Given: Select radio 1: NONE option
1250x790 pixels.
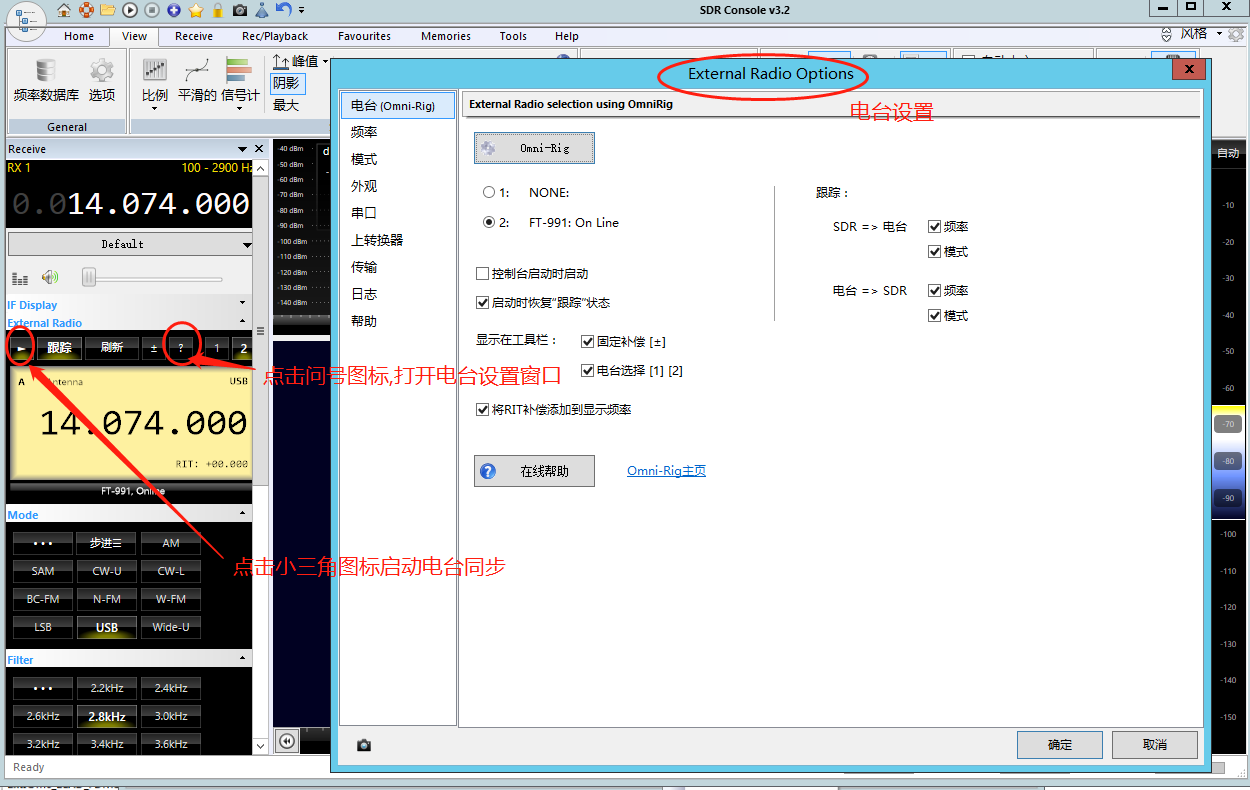Looking at the screenshot, I should (489, 192).
